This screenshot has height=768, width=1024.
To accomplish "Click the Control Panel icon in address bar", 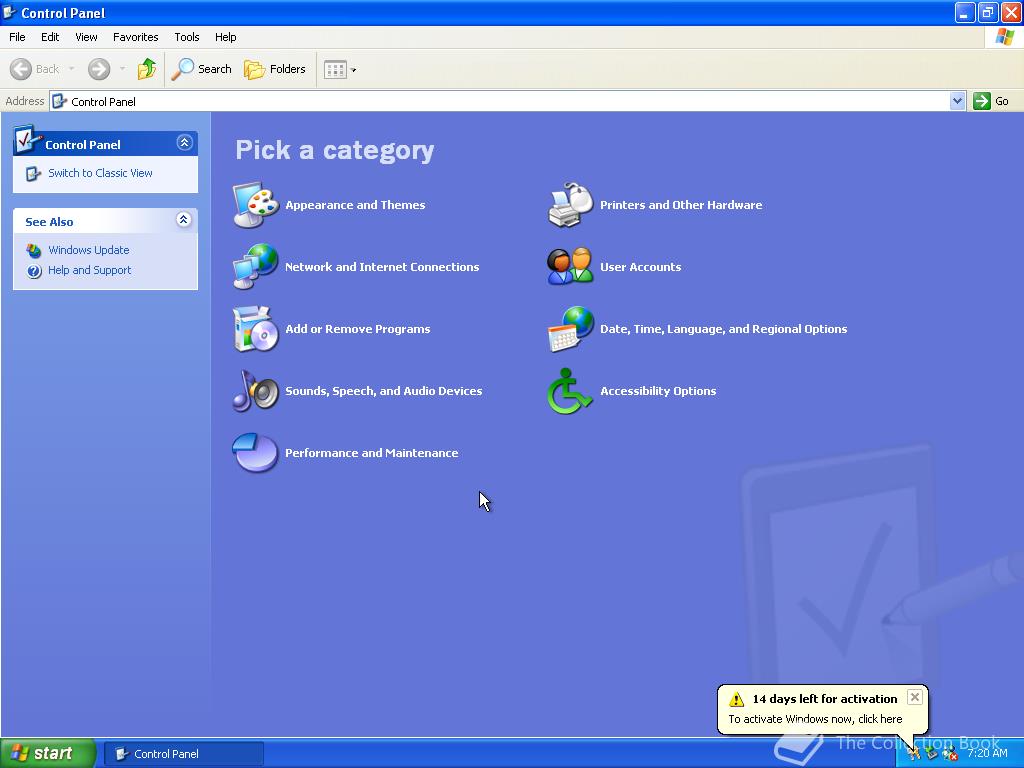I will point(59,101).
